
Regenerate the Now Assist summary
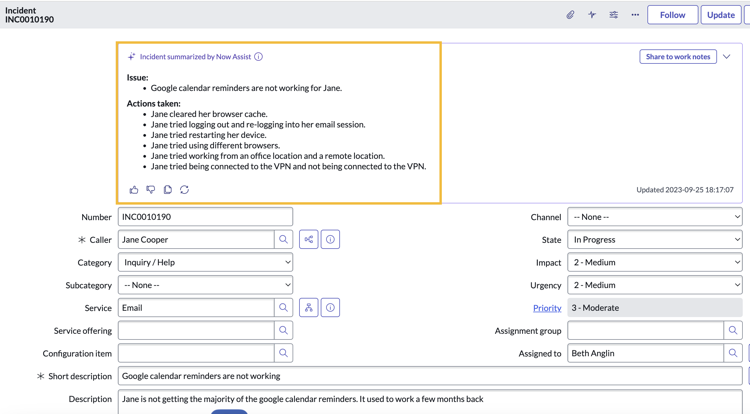pos(185,190)
